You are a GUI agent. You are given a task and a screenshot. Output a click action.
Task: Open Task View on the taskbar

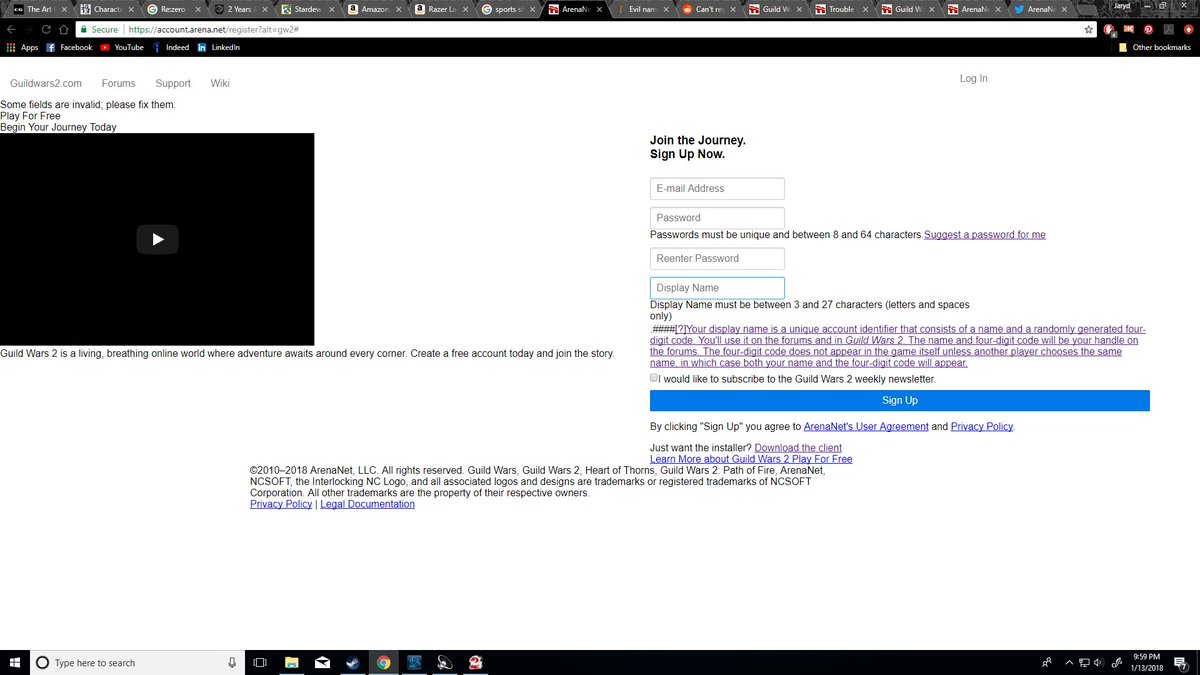(x=260, y=662)
